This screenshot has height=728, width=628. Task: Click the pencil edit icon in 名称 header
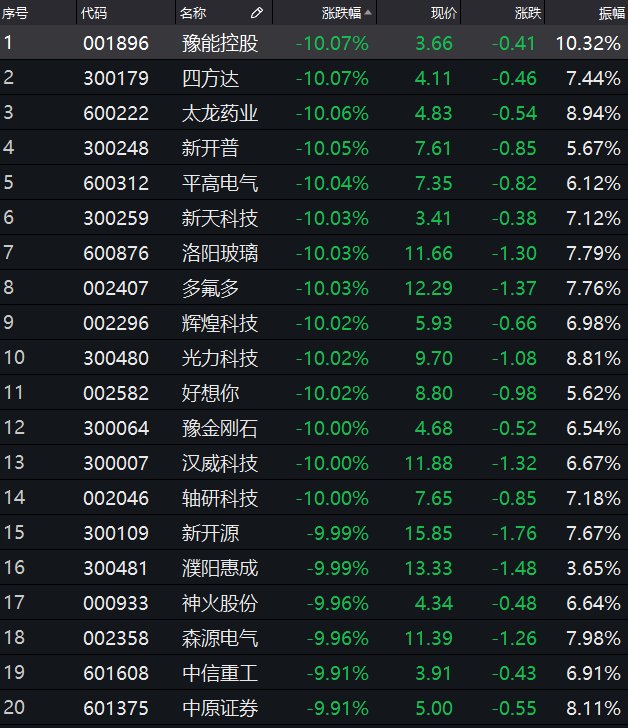click(257, 13)
